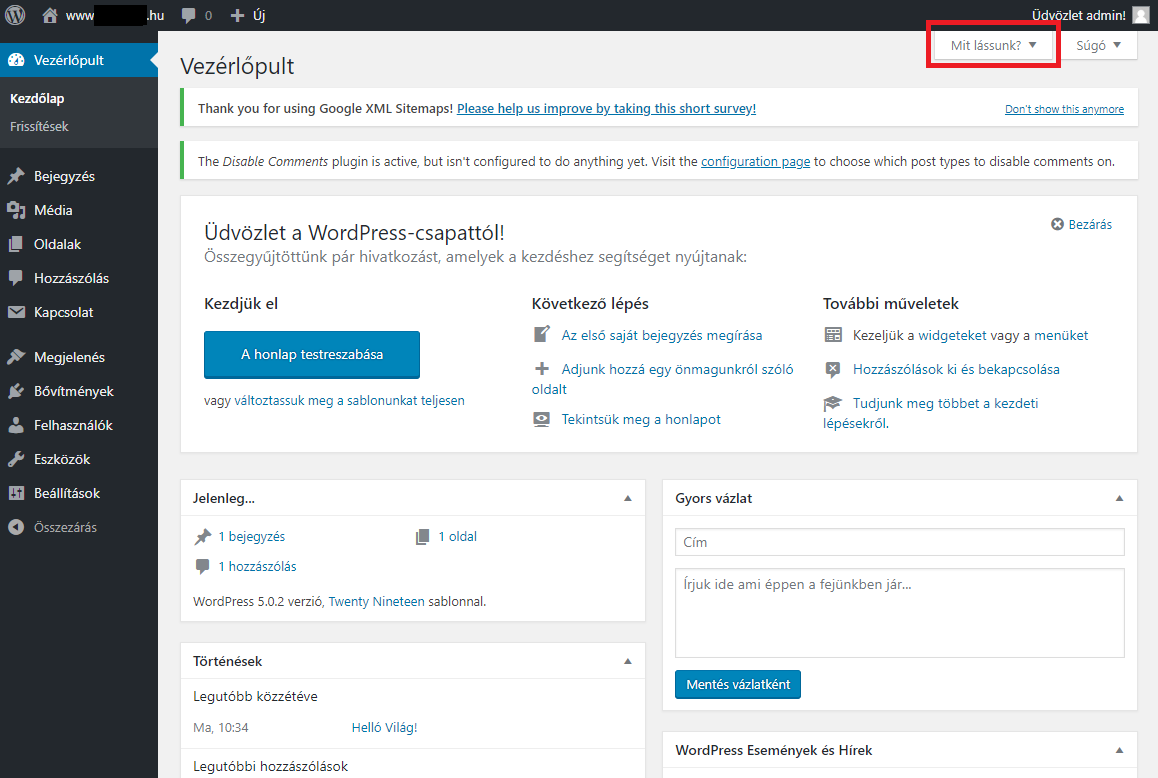Click the Bővítmények plugin icon
The height and width of the screenshot is (778, 1158).
point(16,391)
